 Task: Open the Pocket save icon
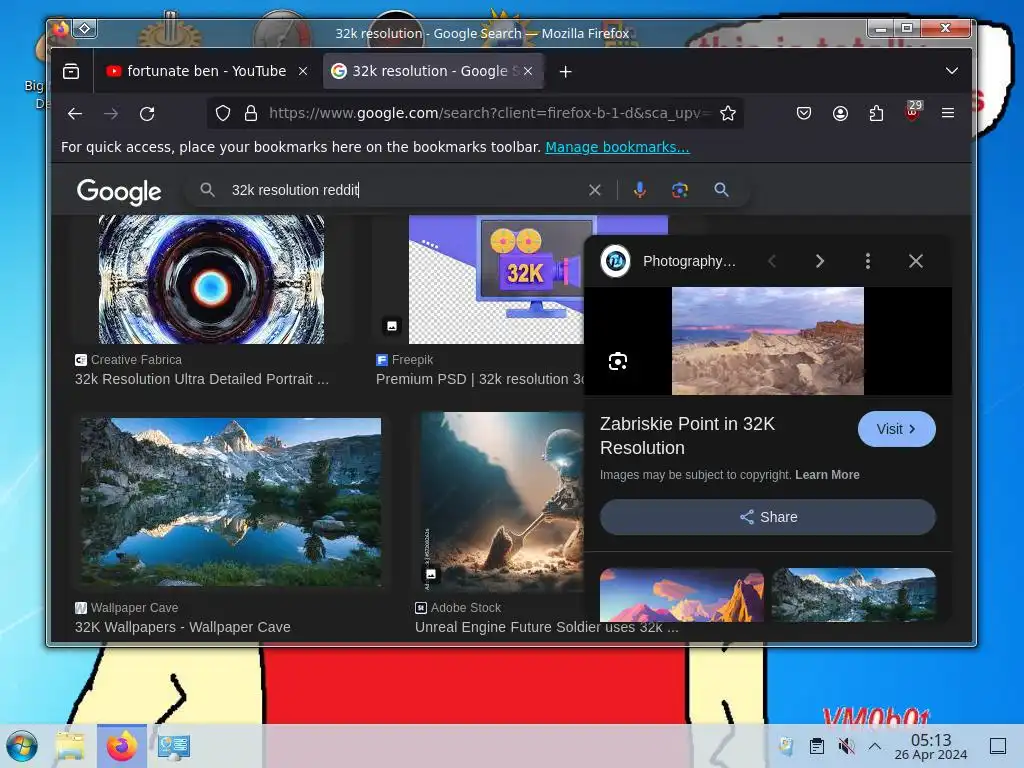(x=804, y=114)
